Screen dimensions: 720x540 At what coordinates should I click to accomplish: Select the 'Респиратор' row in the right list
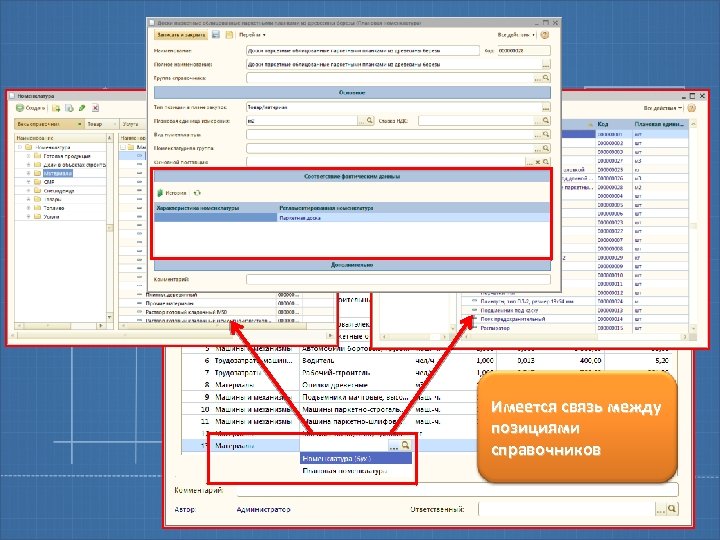(575, 328)
